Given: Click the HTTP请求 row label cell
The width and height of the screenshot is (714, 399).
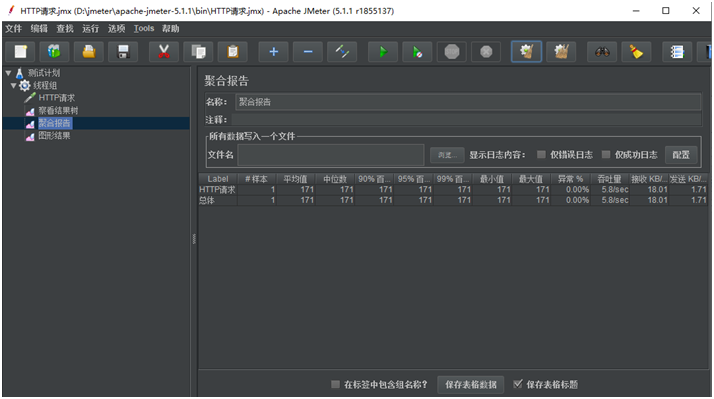Looking at the screenshot, I should 218,189.
